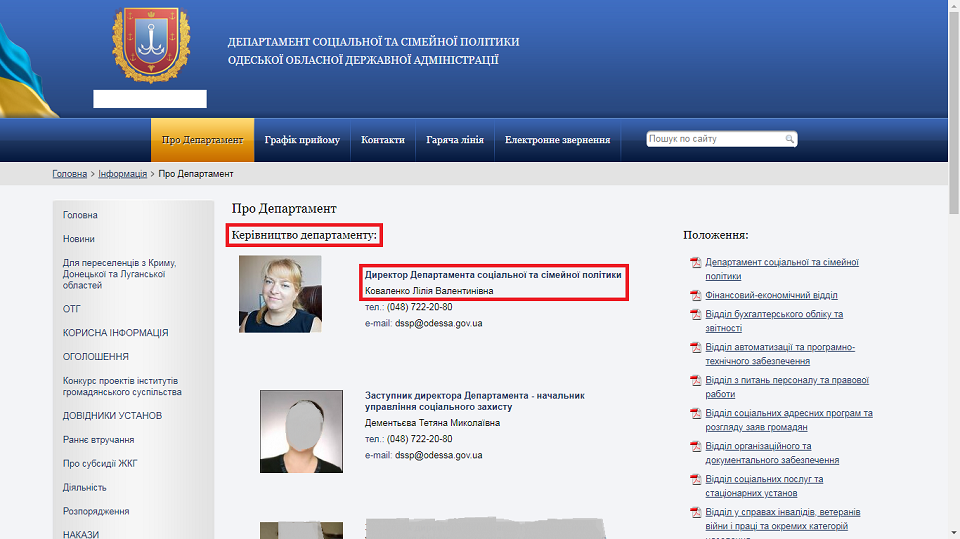Open the Гаряча лінія tab
This screenshot has height=539, width=960.
(455, 140)
